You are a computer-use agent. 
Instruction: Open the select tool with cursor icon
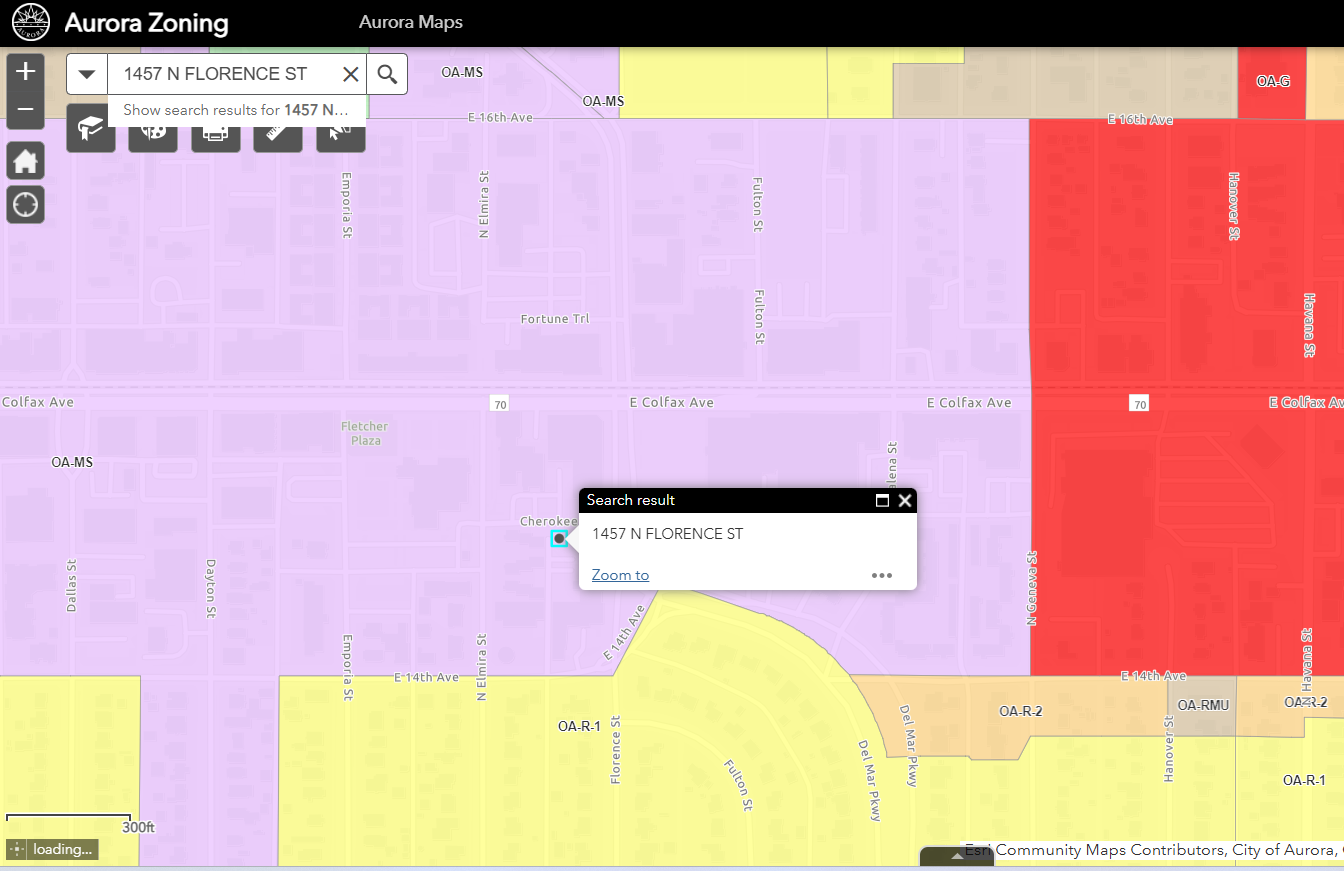pos(341,133)
